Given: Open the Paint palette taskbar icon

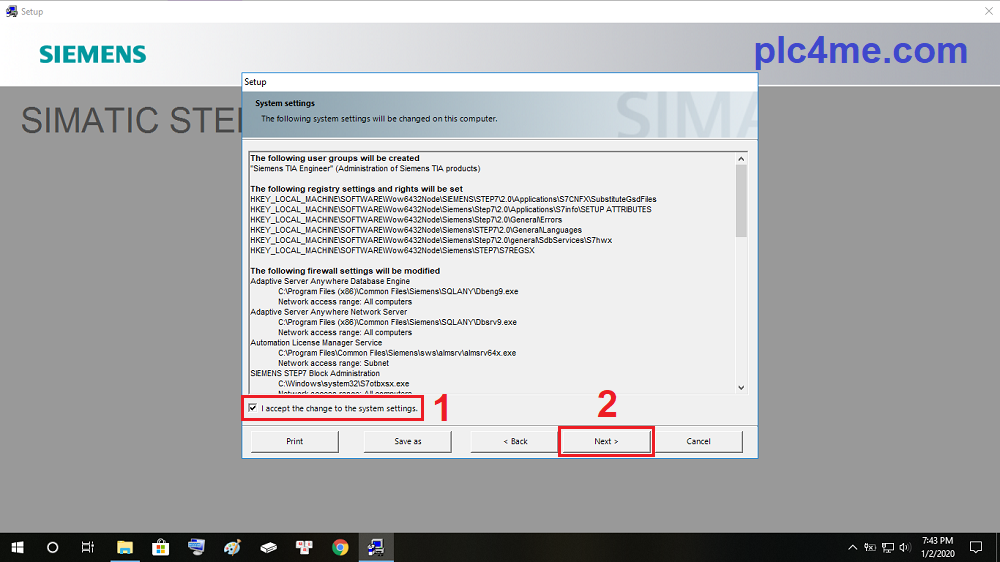Looking at the screenshot, I should point(232,547).
